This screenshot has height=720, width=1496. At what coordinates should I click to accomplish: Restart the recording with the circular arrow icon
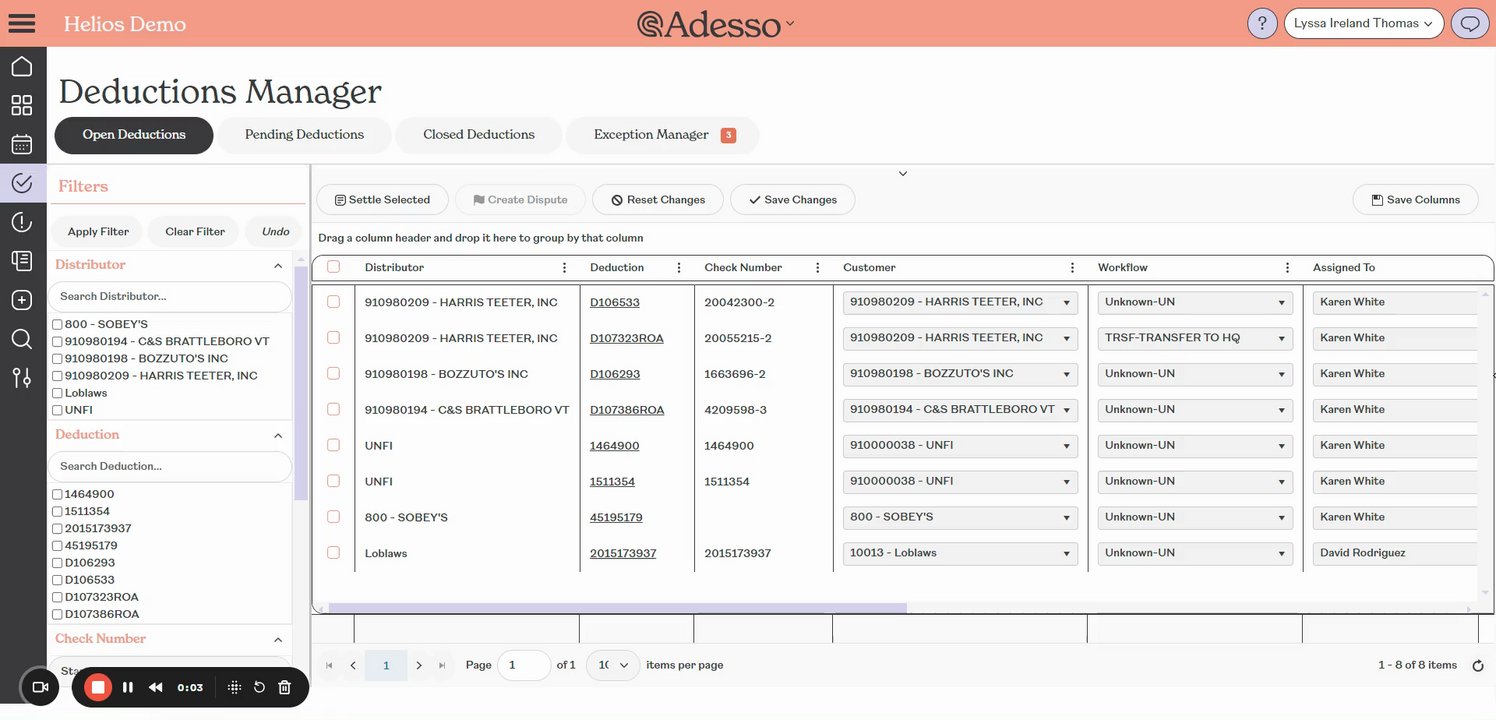(x=259, y=687)
